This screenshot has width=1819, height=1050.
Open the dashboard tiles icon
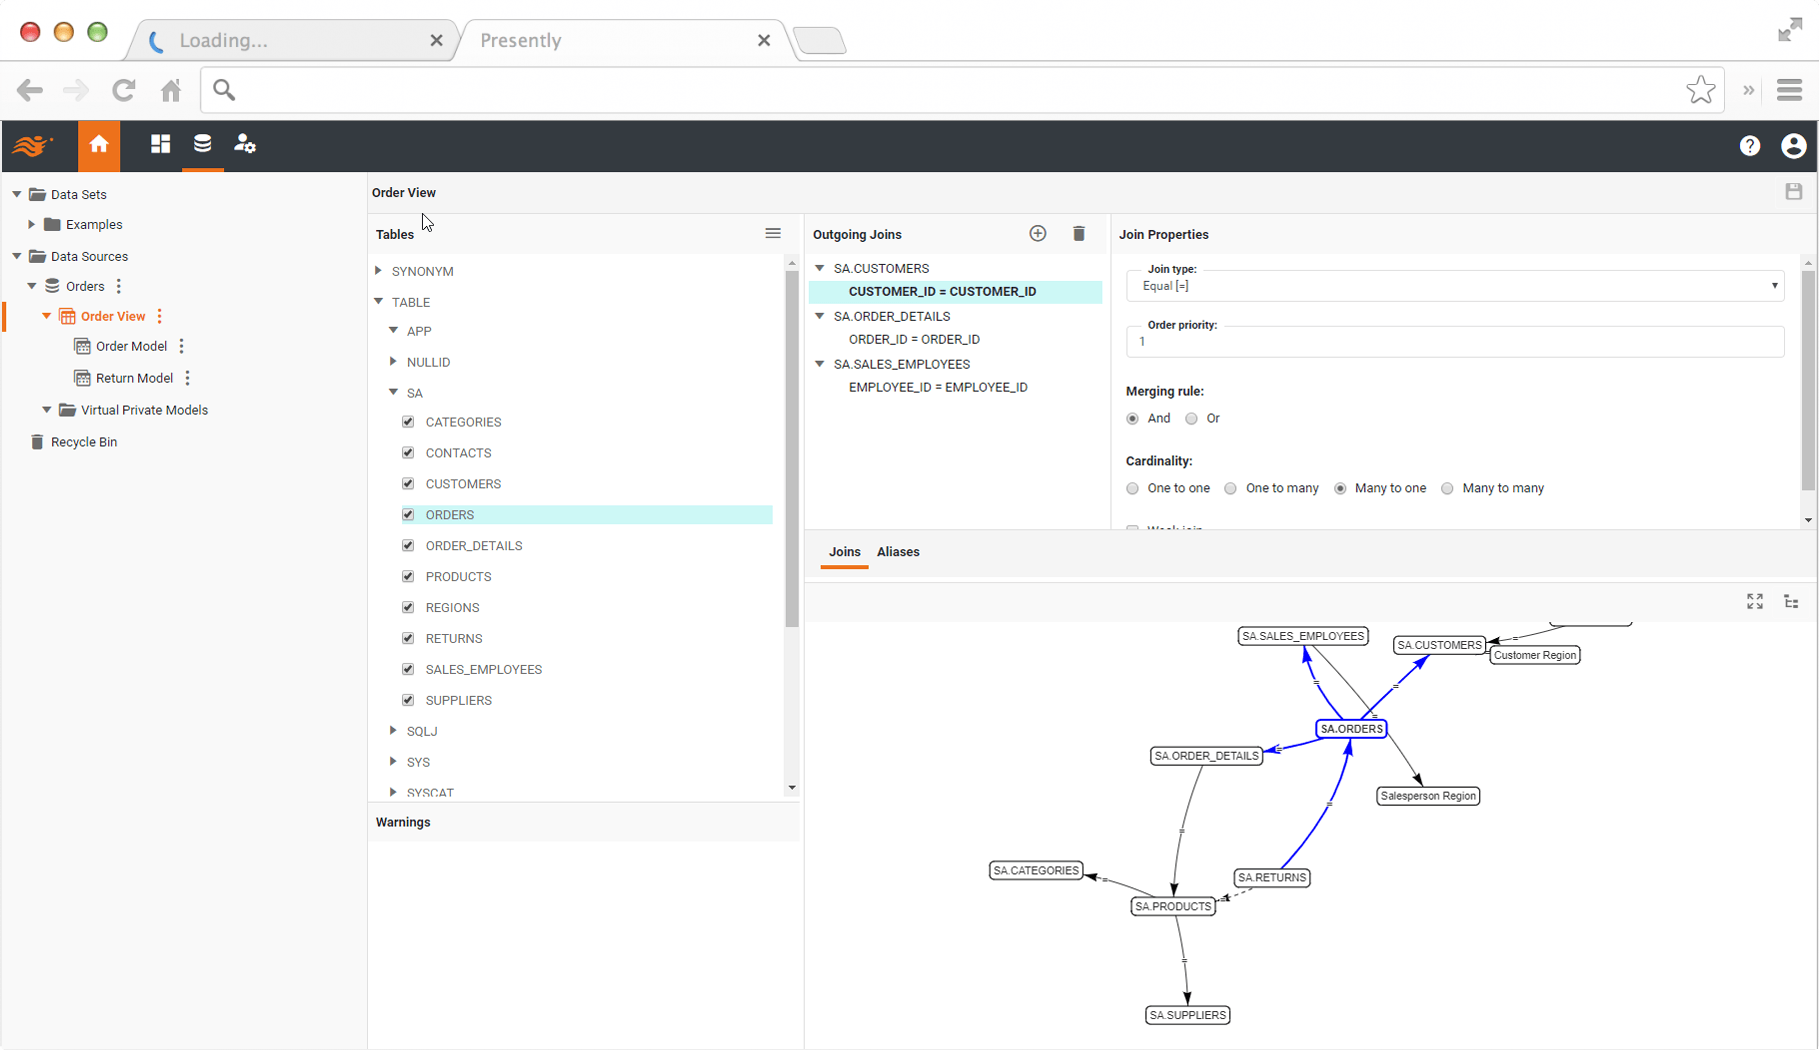(x=160, y=144)
